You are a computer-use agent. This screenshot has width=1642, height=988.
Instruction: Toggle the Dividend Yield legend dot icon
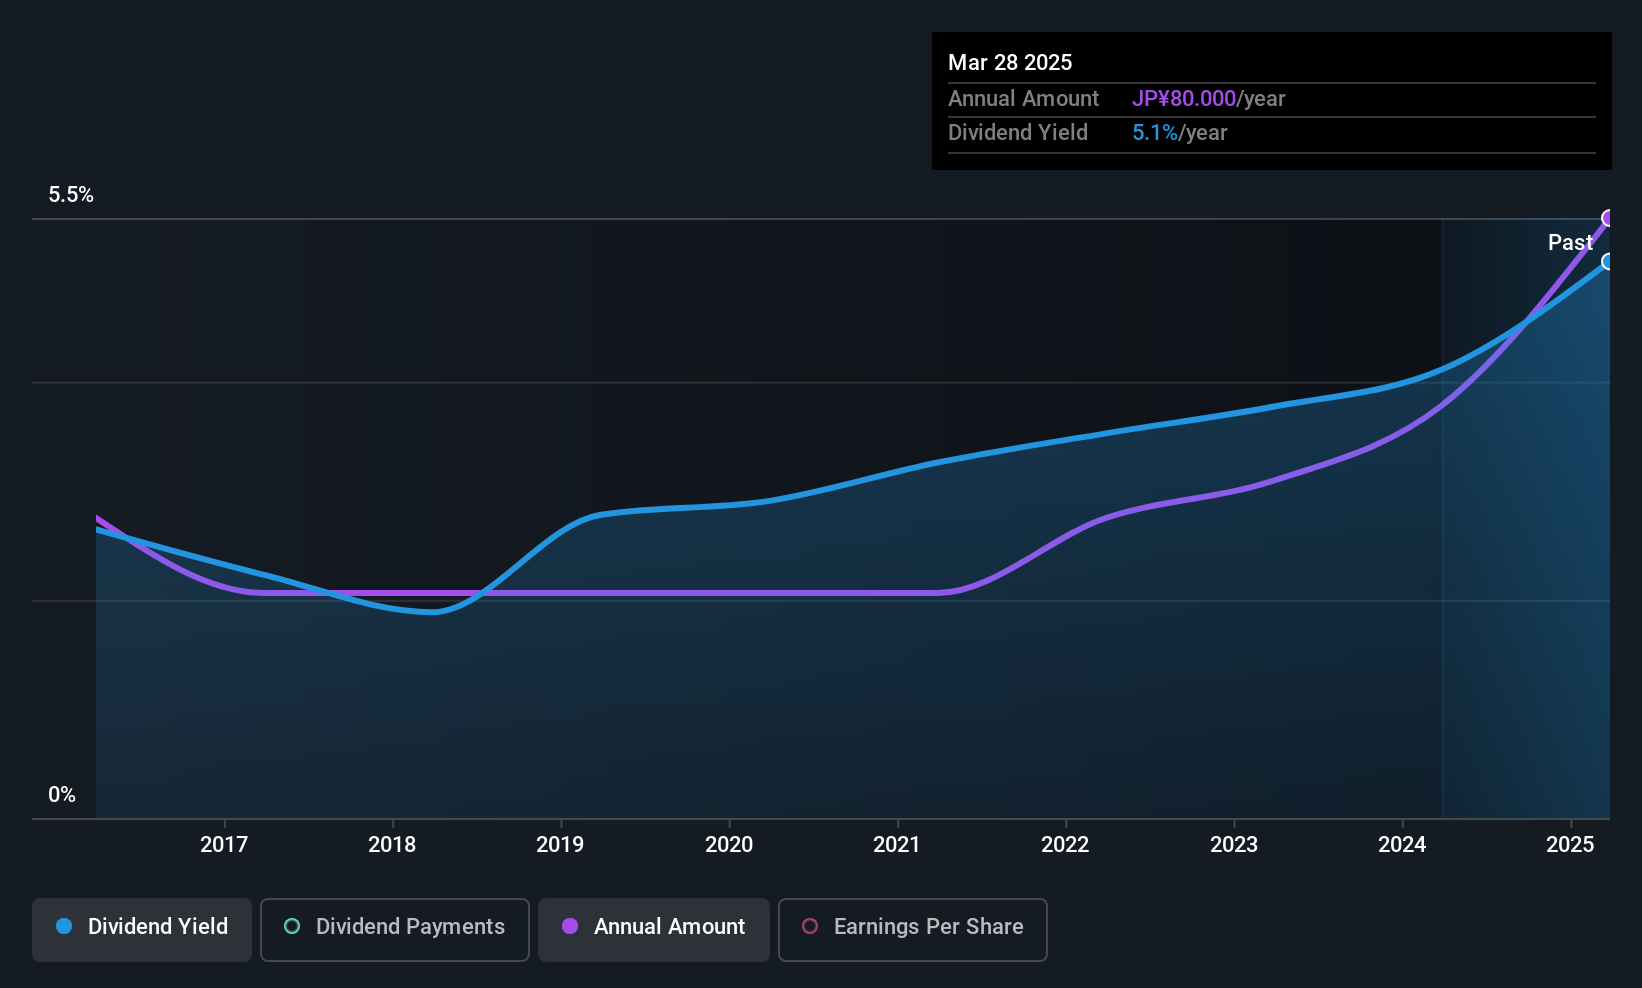coord(64,927)
